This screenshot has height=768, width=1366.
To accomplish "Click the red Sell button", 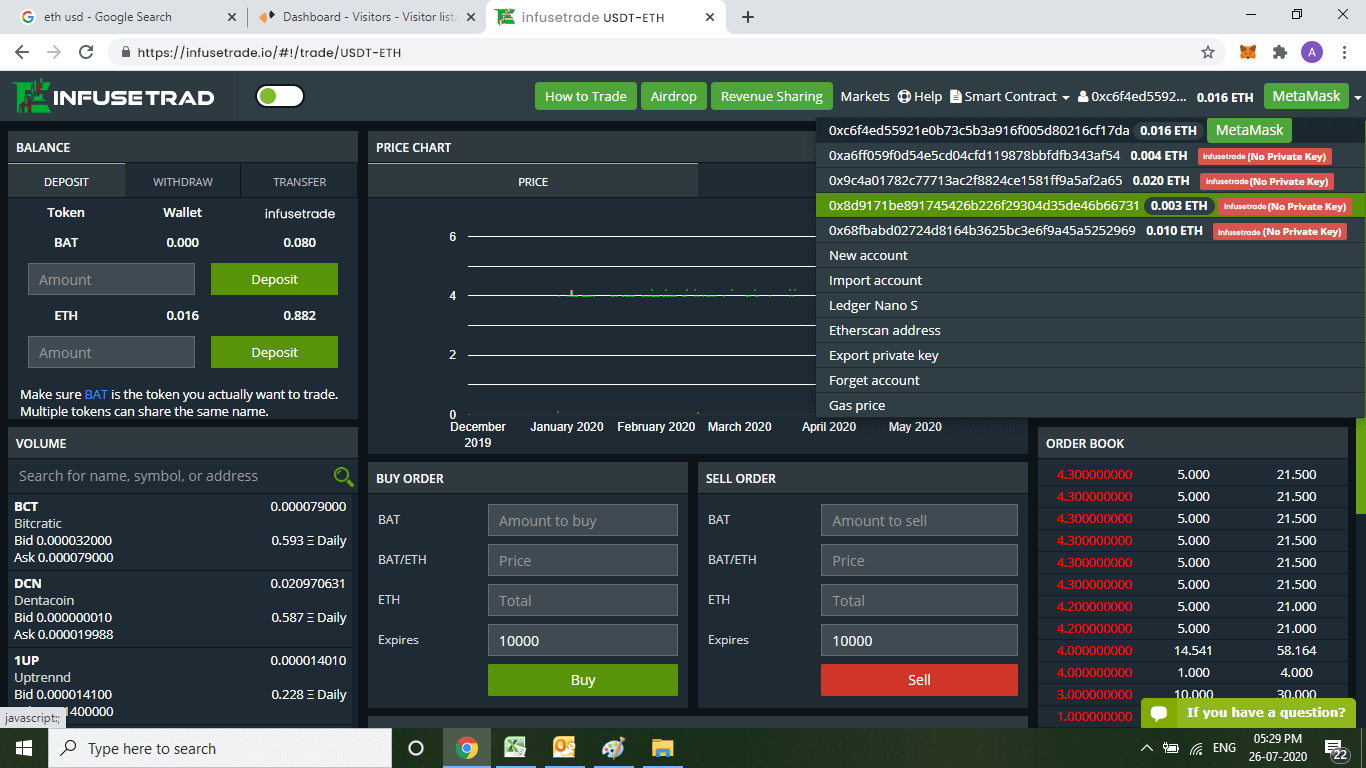I will click(919, 680).
